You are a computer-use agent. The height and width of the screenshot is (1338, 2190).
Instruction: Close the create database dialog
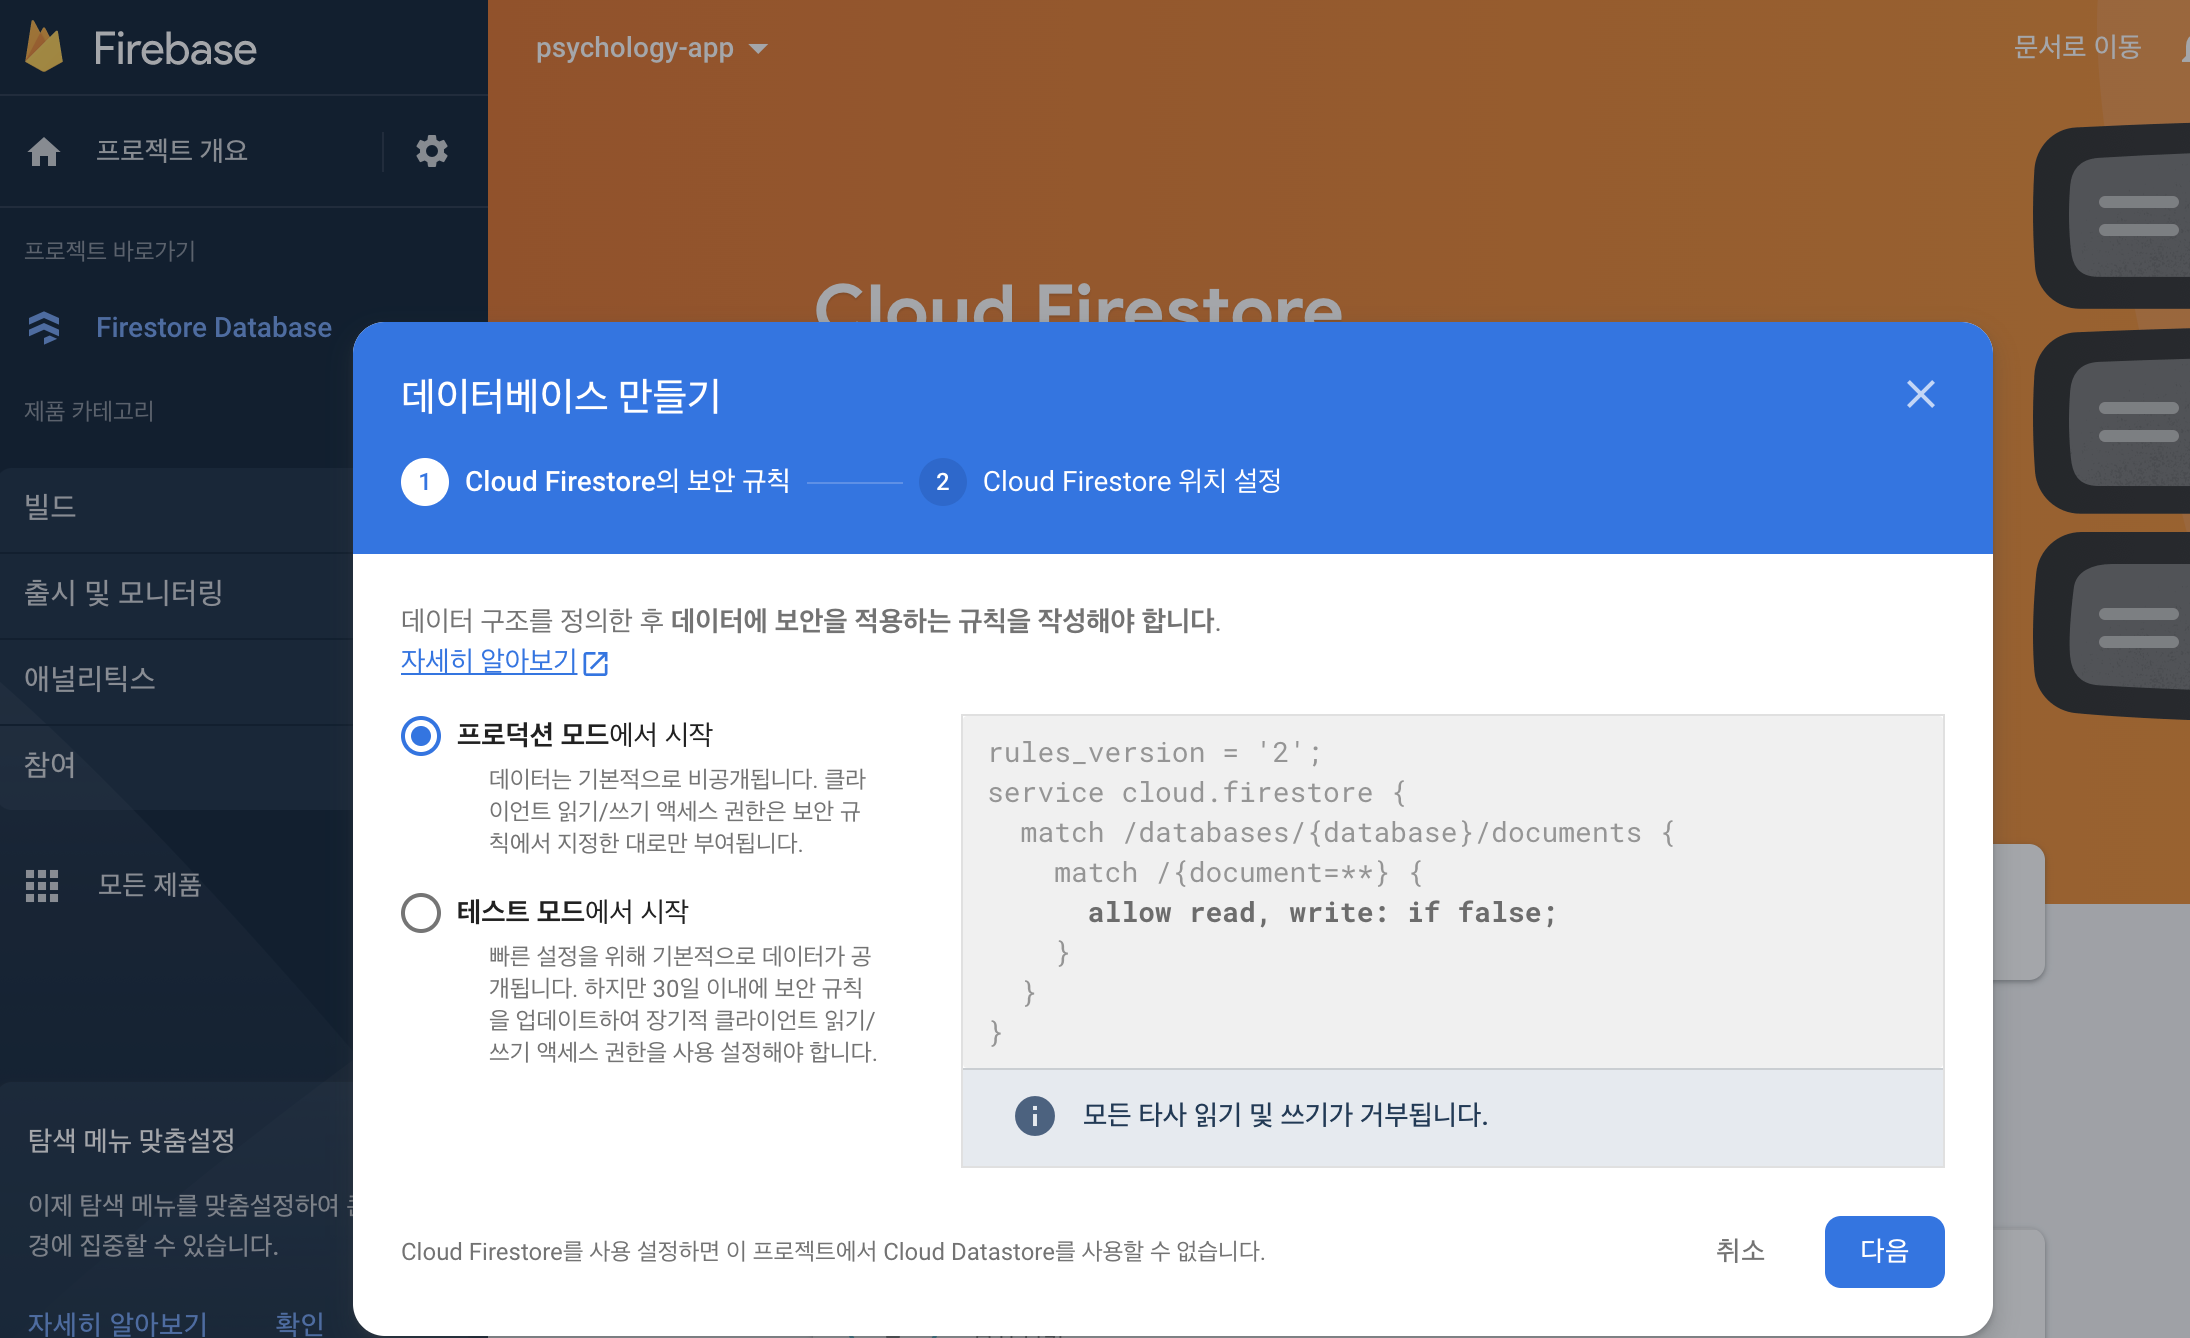tap(1920, 394)
